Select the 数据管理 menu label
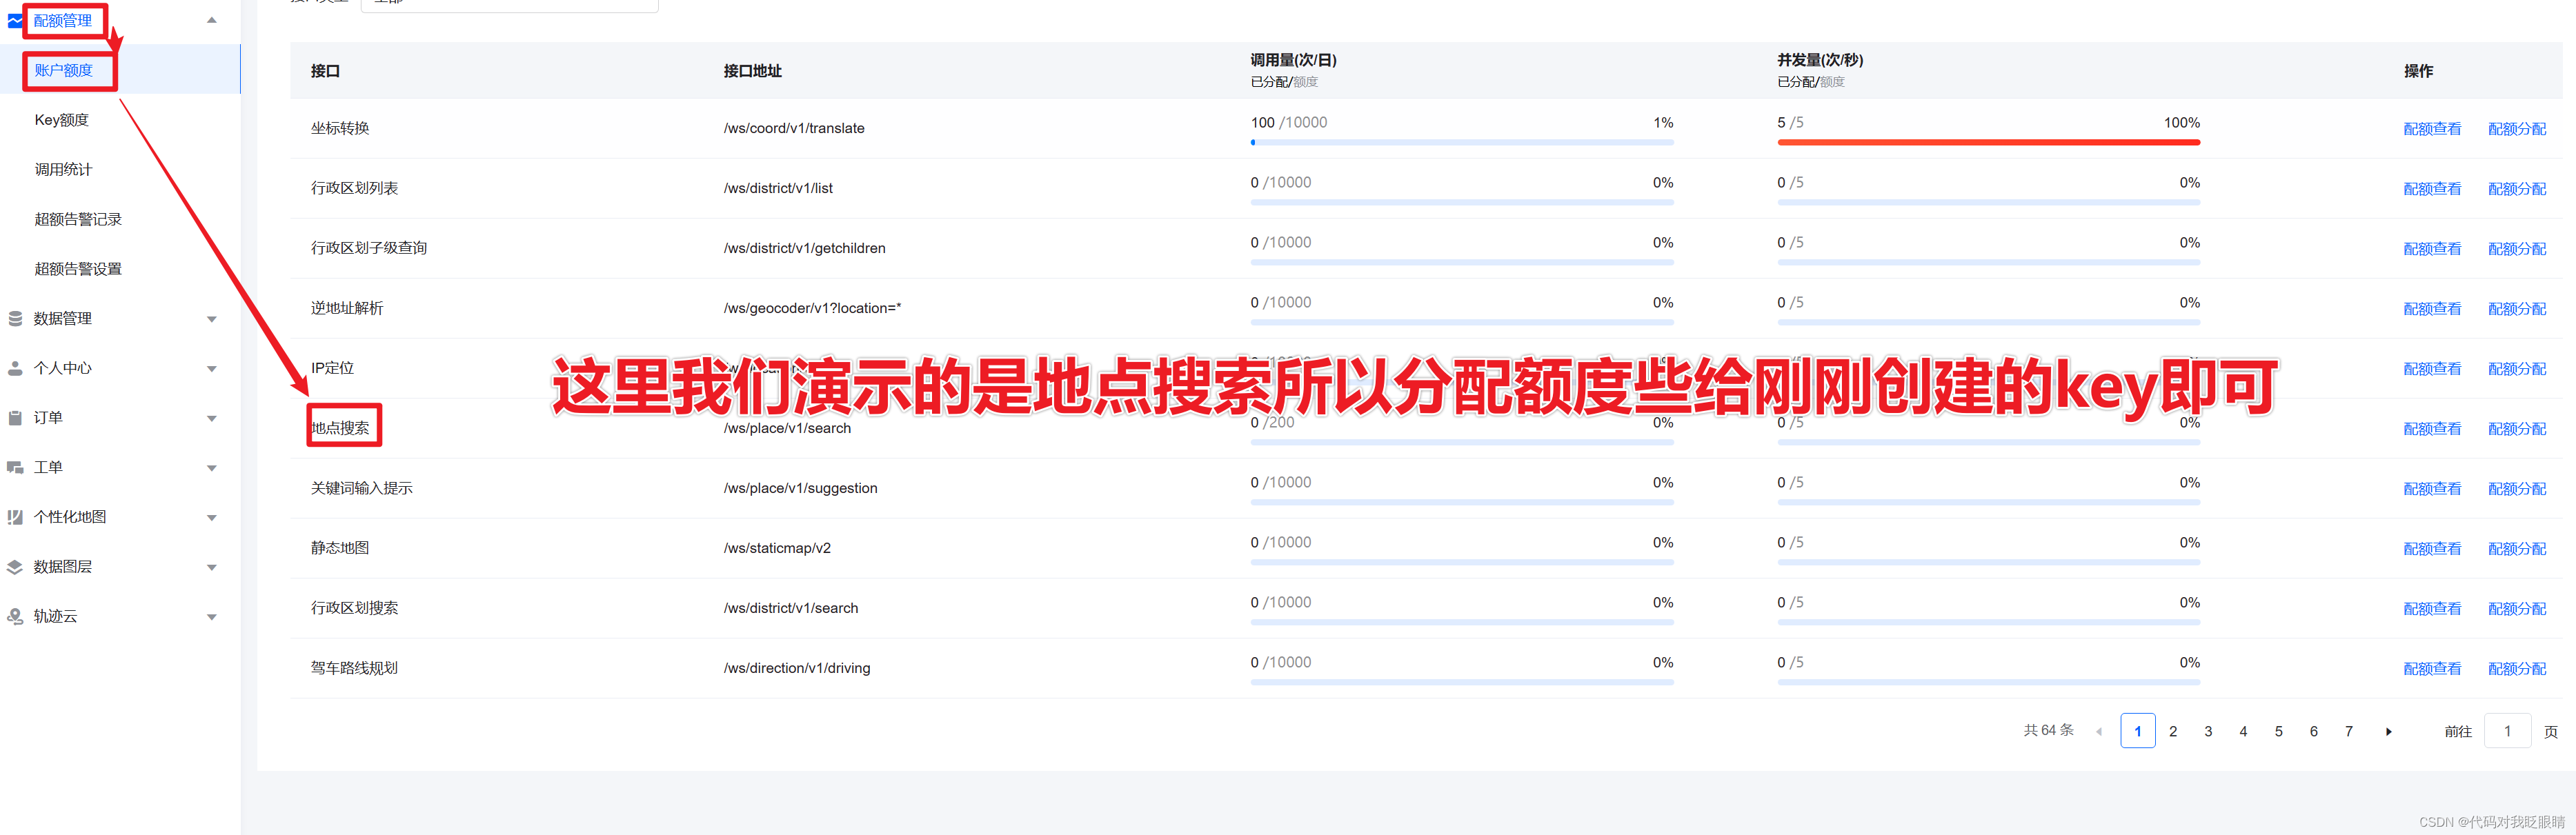 [x=63, y=318]
